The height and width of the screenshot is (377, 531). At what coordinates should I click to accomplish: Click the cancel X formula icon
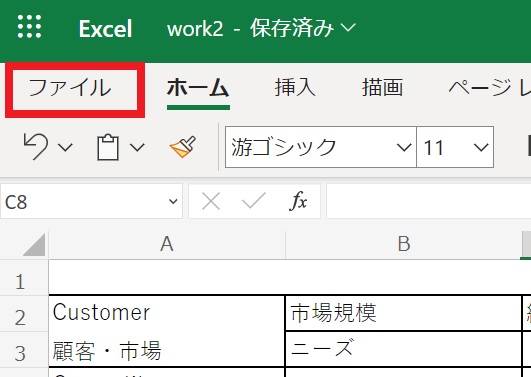211,202
